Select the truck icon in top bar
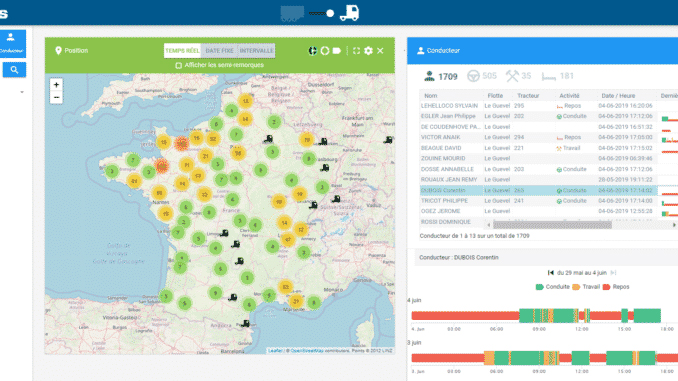 pos(349,13)
